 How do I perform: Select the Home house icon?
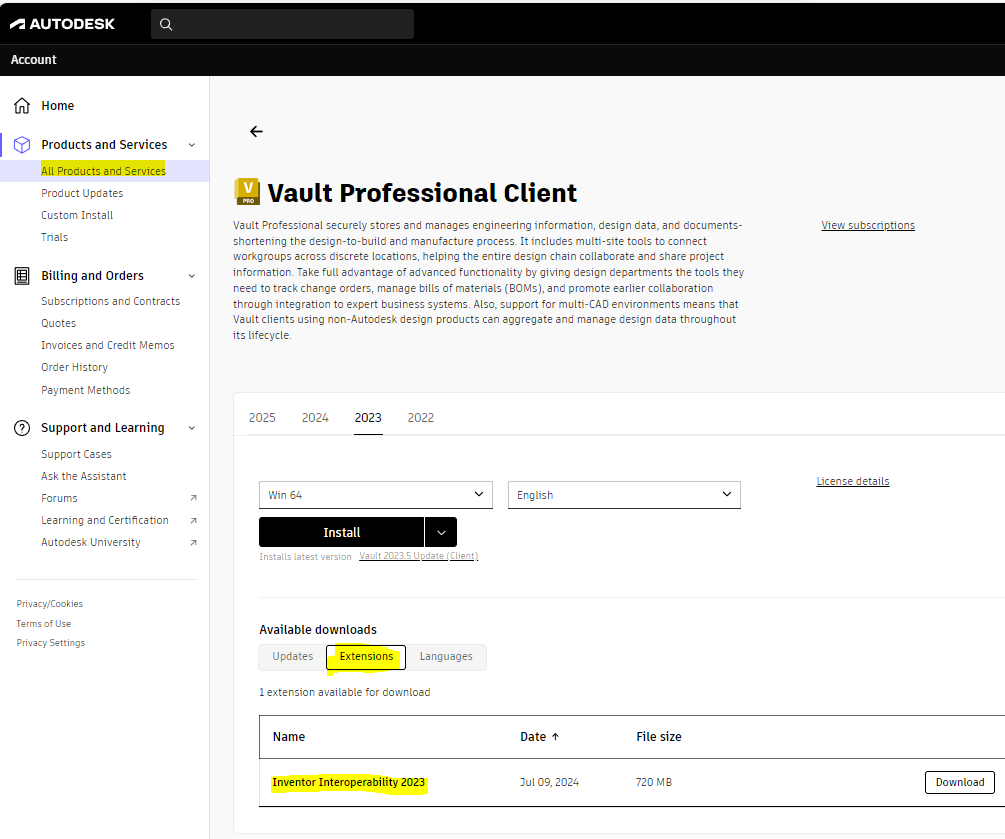[22, 105]
